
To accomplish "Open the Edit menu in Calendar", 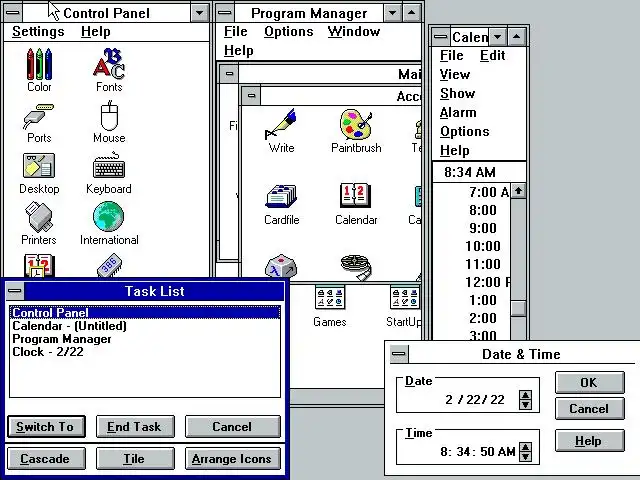I will pos(492,56).
